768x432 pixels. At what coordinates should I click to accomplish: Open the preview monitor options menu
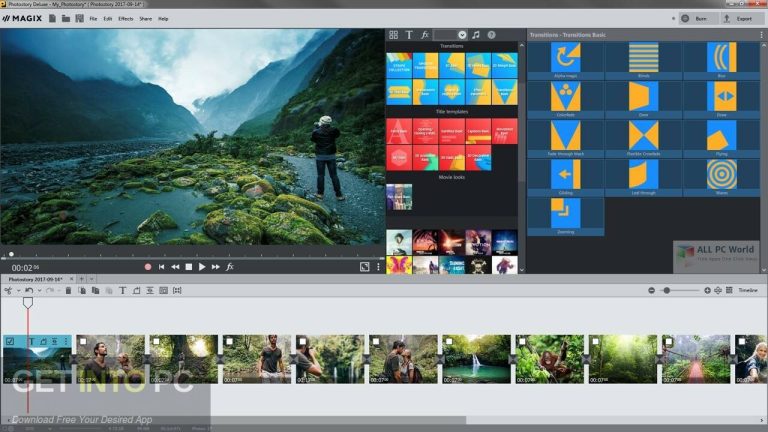[x=378, y=267]
